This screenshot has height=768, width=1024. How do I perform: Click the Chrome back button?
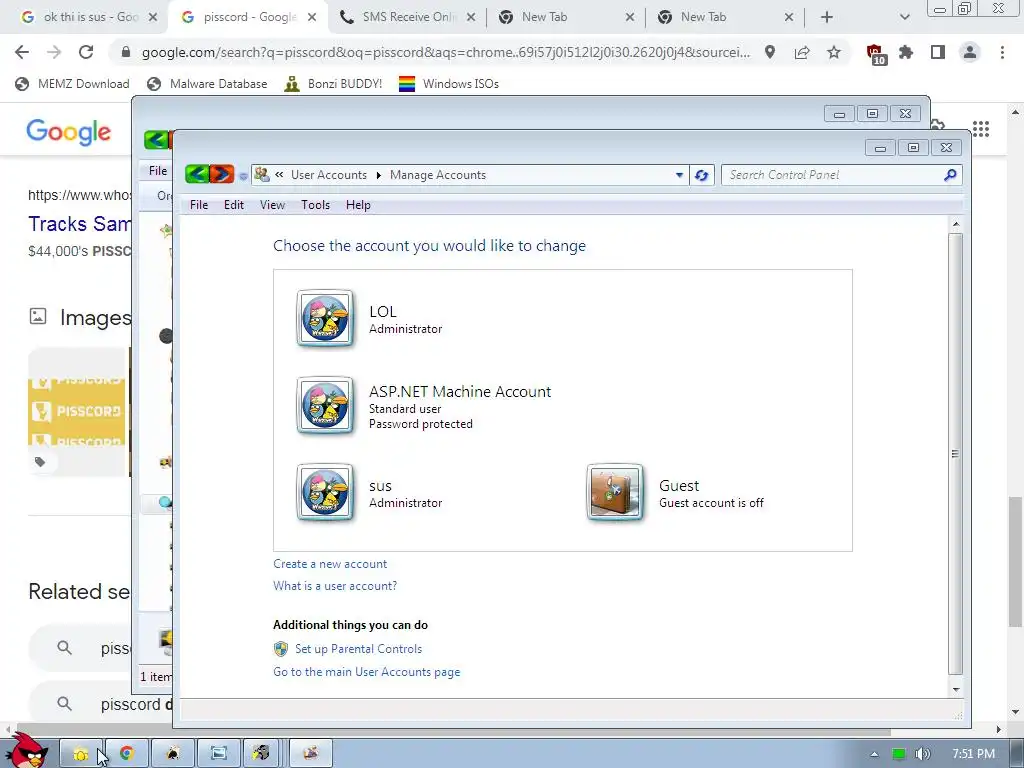pos(22,52)
